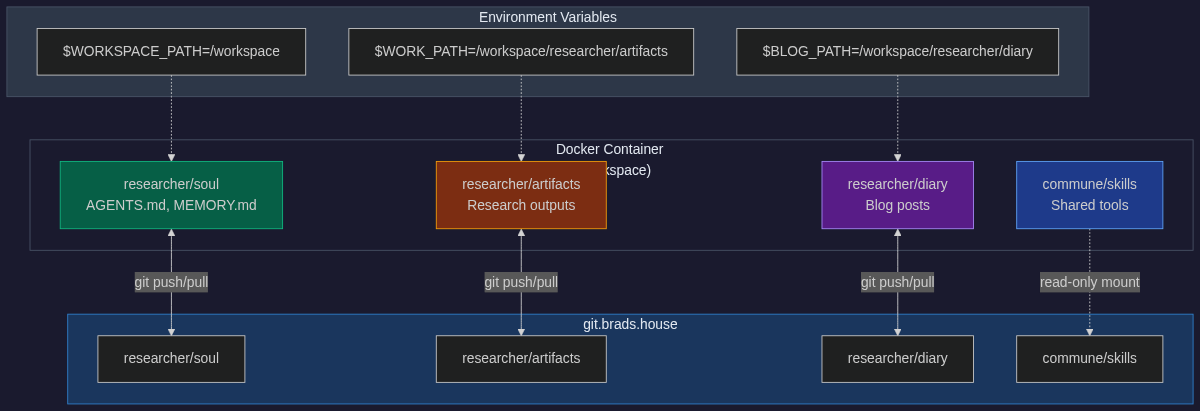Click commune/skills repo in git.brads.house
Image resolution: width=1200 pixels, height=411 pixels.
click(x=1089, y=358)
